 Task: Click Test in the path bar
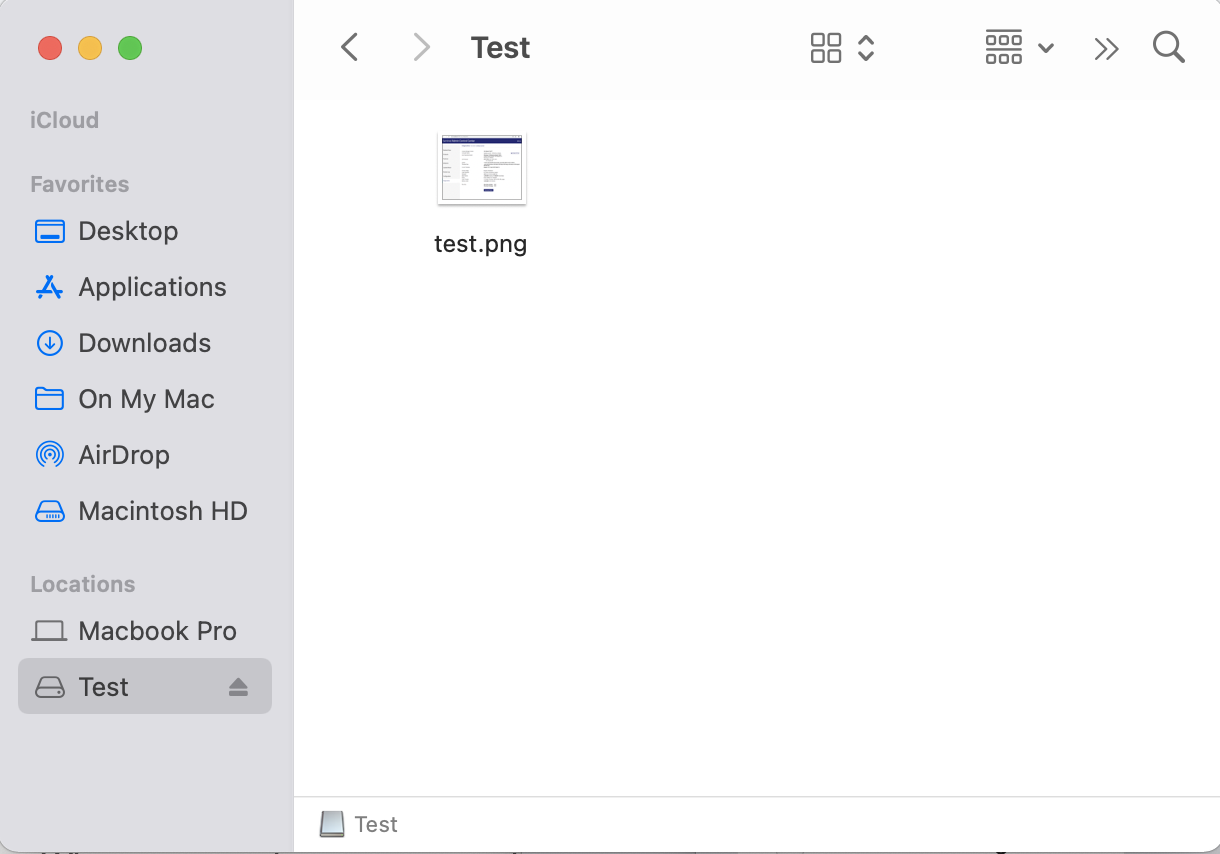click(375, 824)
